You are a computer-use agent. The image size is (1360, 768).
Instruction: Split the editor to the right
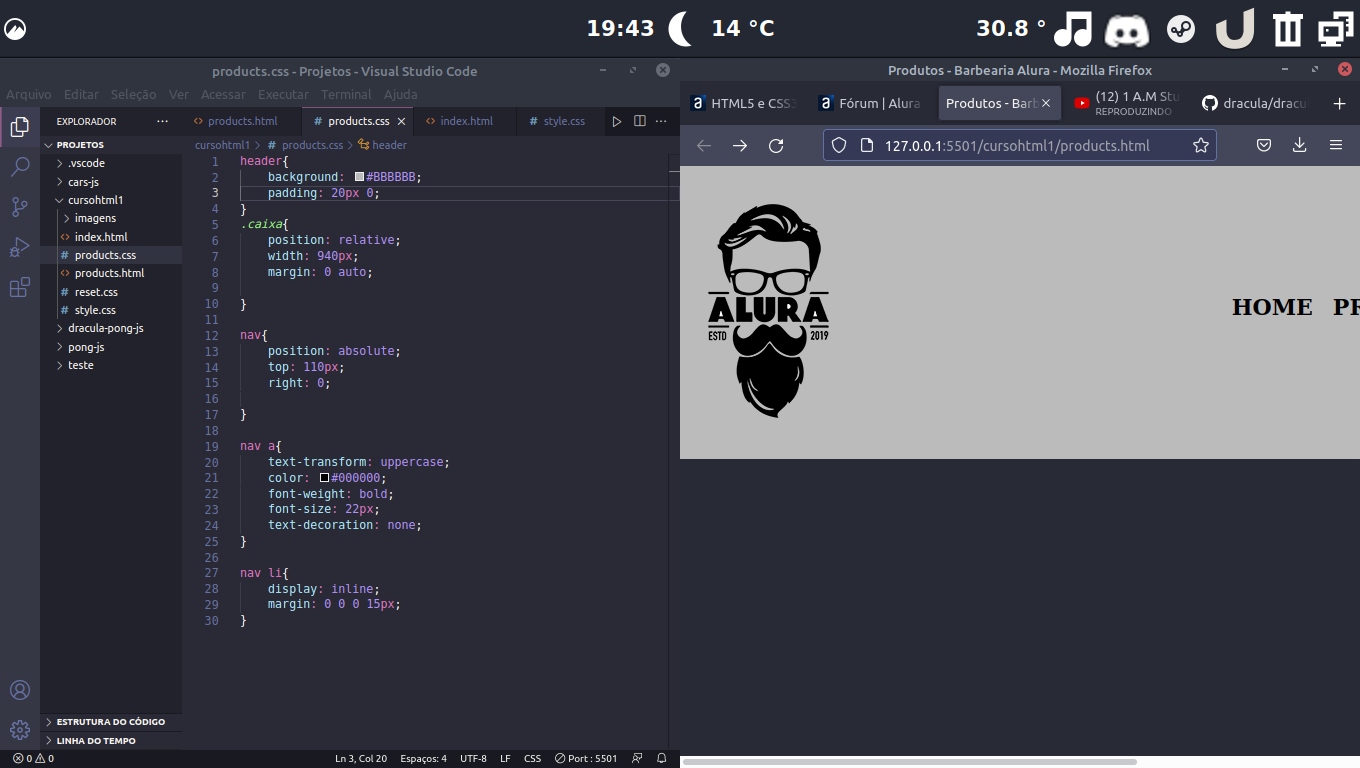tap(640, 121)
